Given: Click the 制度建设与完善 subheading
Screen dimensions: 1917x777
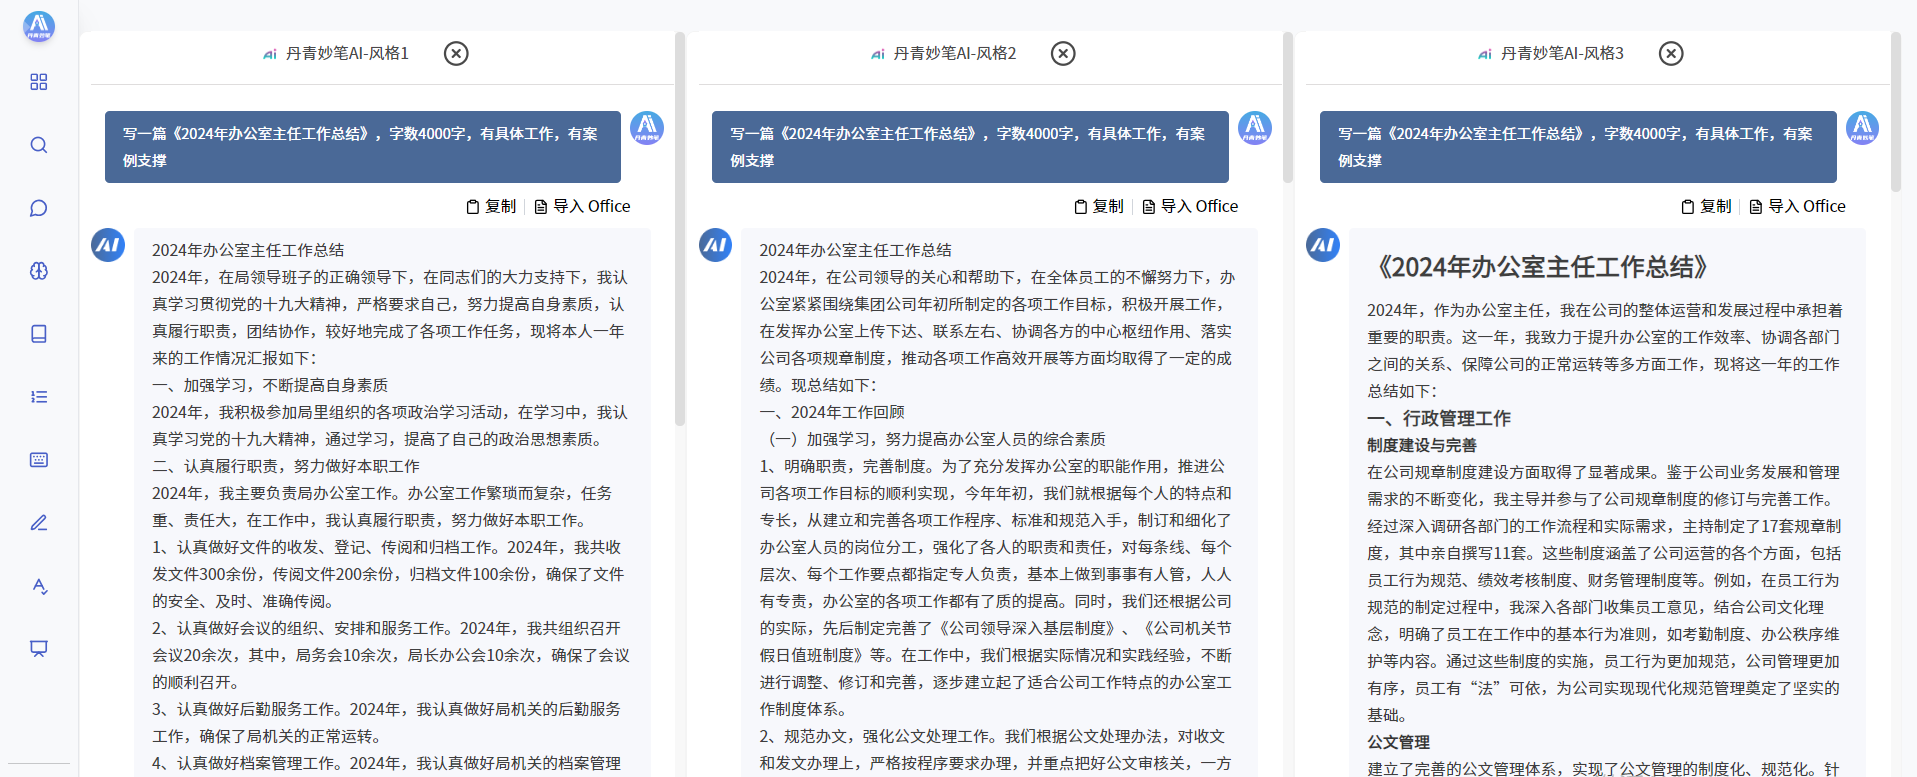Looking at the screenshot, I should click(1422, 445).
